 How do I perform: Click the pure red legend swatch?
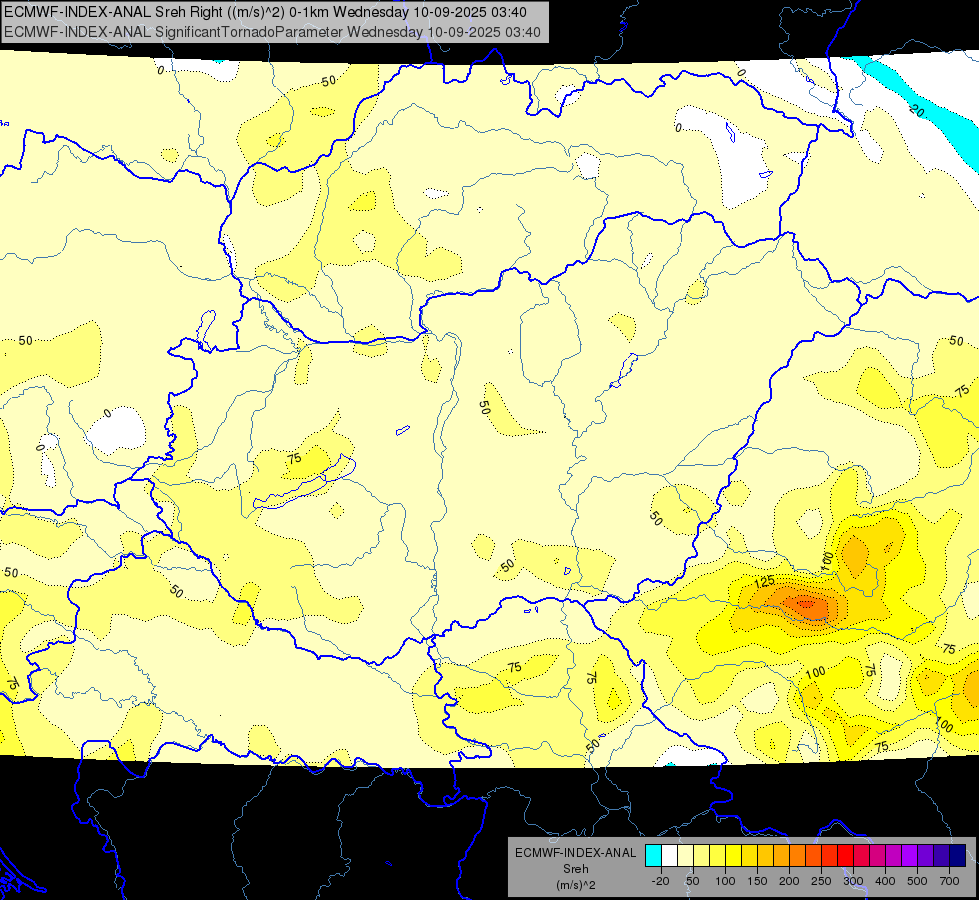[845, 855]
